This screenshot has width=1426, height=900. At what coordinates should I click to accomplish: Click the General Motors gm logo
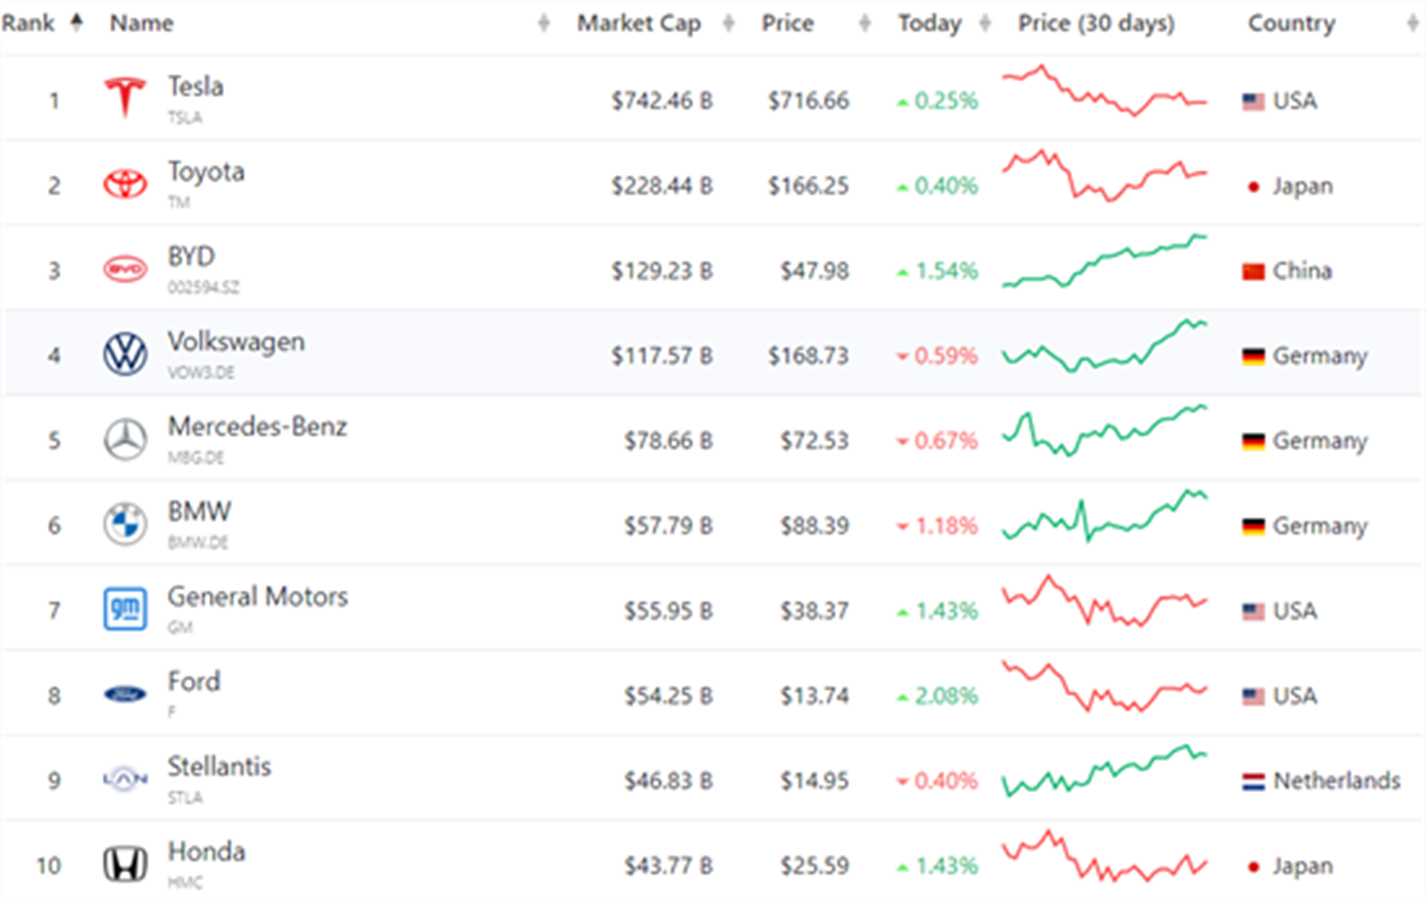pos(125,609)
